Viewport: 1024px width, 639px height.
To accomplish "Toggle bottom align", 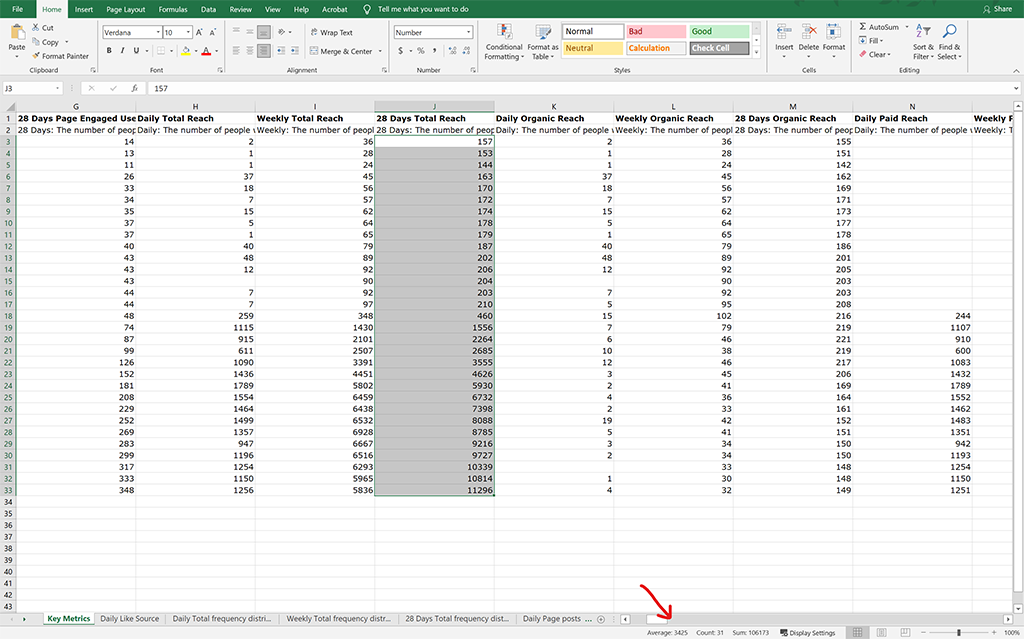I will click(x=263, y=31).
